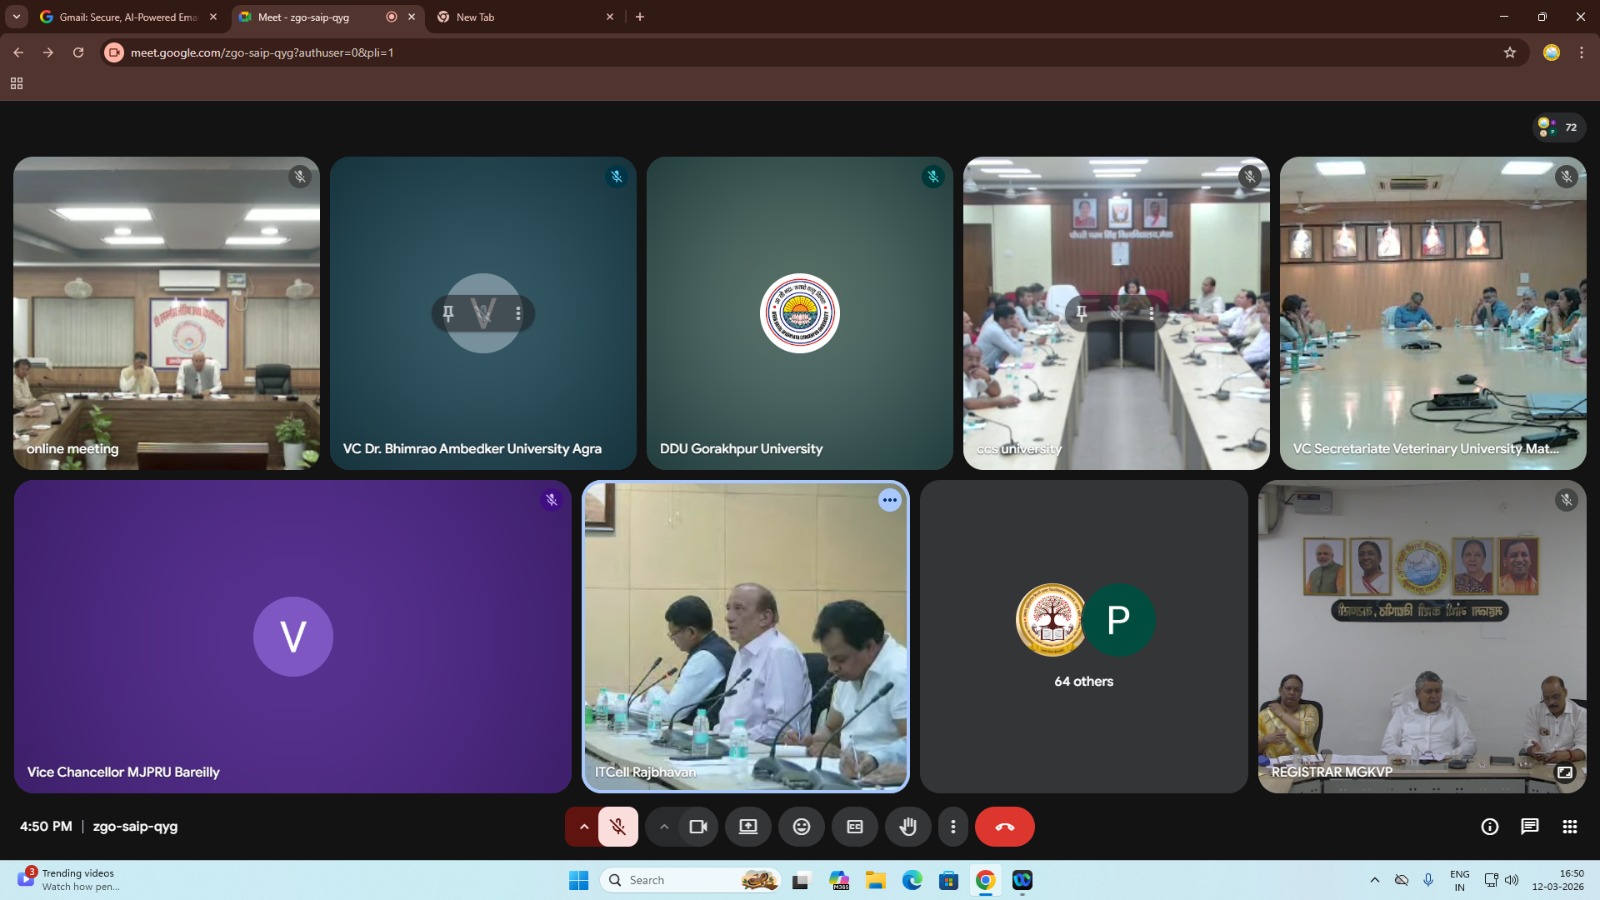Open more options three-dot menu in call bar
The height and width of the screenshot is (900, 1600).
(x=953, y=827)
